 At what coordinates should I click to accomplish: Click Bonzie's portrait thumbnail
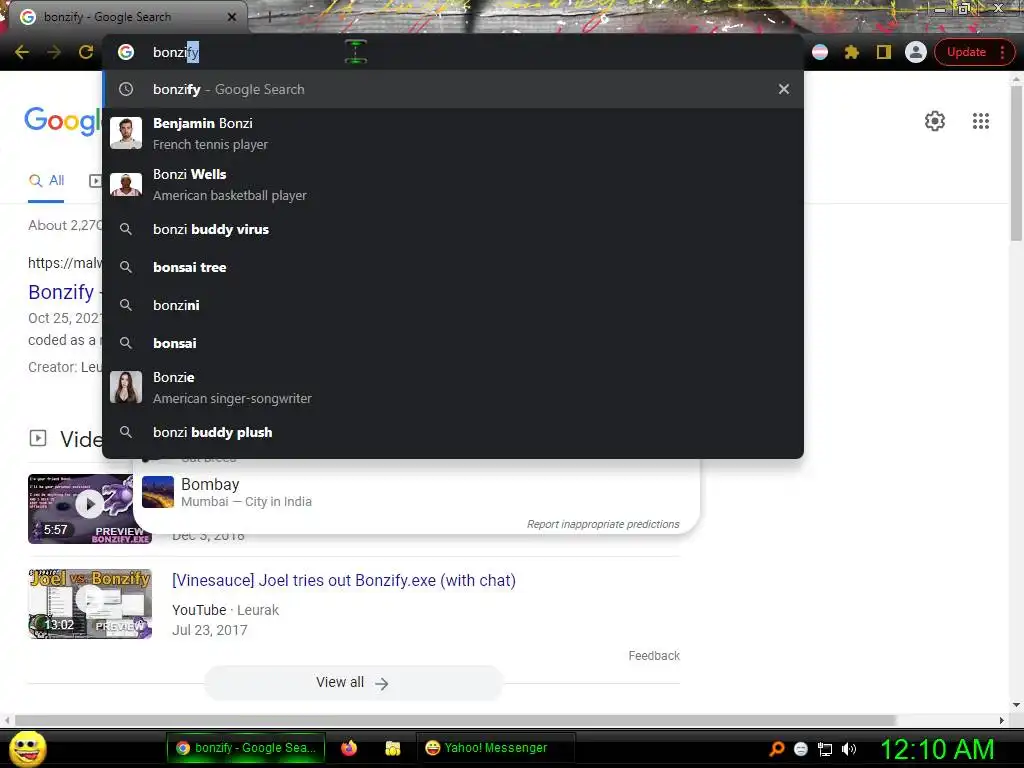[x=126, y=387]
